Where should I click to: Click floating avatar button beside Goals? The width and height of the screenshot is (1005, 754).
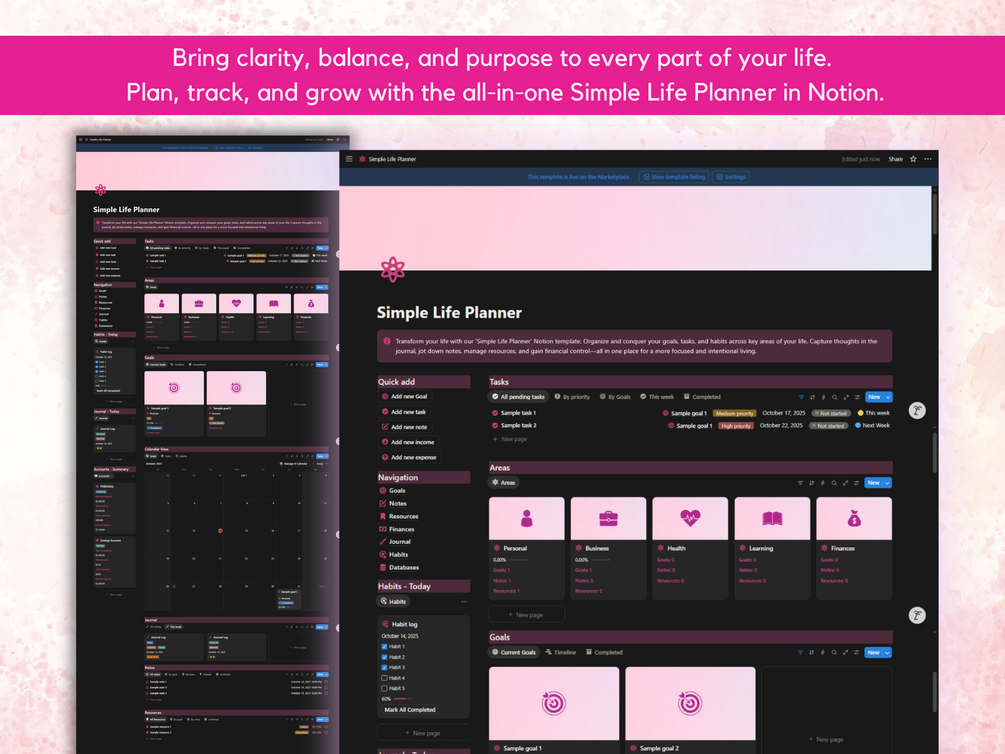pyautogui.click(x=917, y=616)
